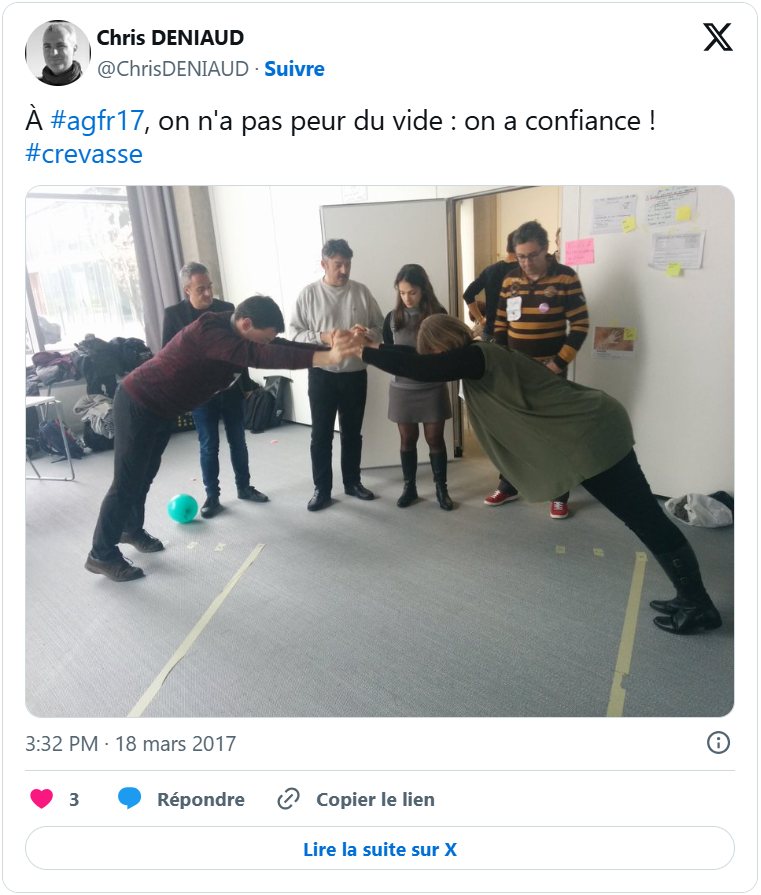The height and width of the screenshot is (895, 761).
Task: Follow the account via Suivre
Action: click(x=294, y=69)
